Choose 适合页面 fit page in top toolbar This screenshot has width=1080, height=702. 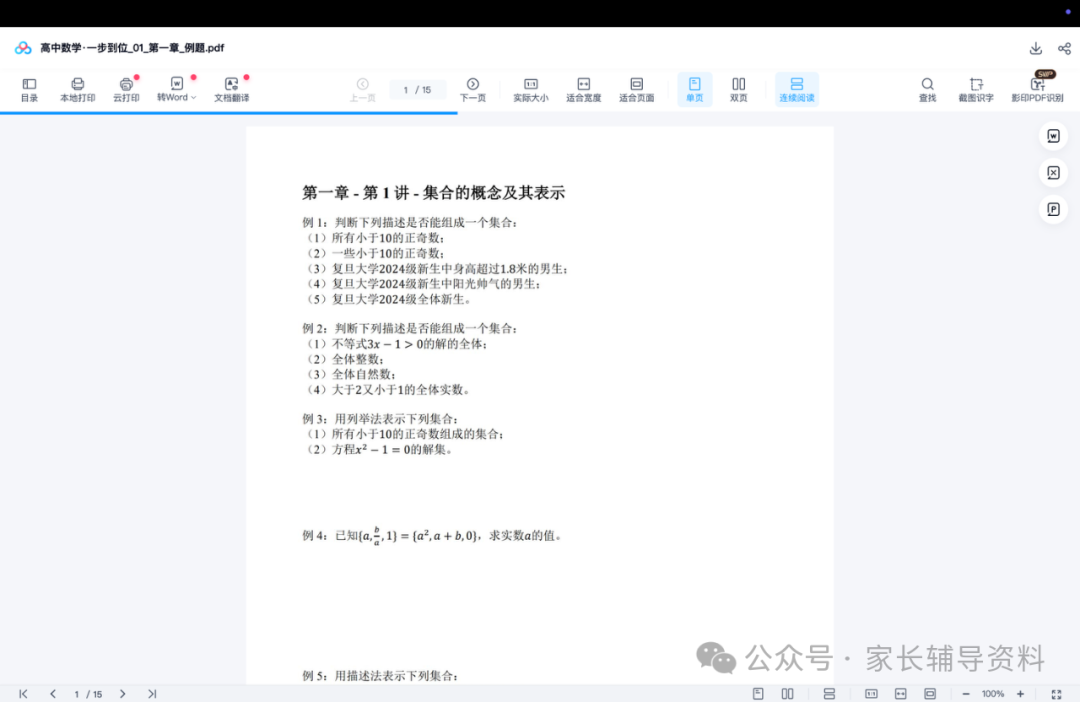click(x=636, y=90)
